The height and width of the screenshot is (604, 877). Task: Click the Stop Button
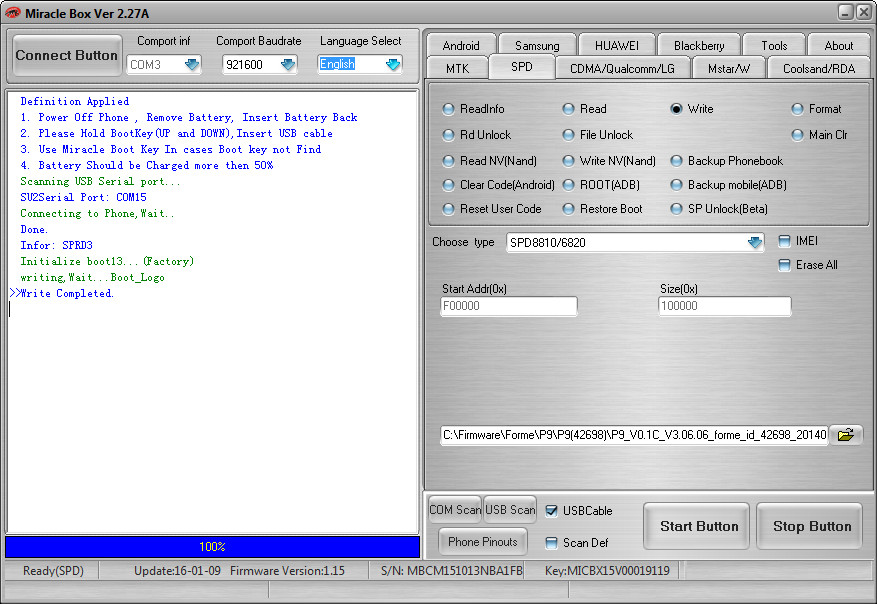click(x=810, y=526)
